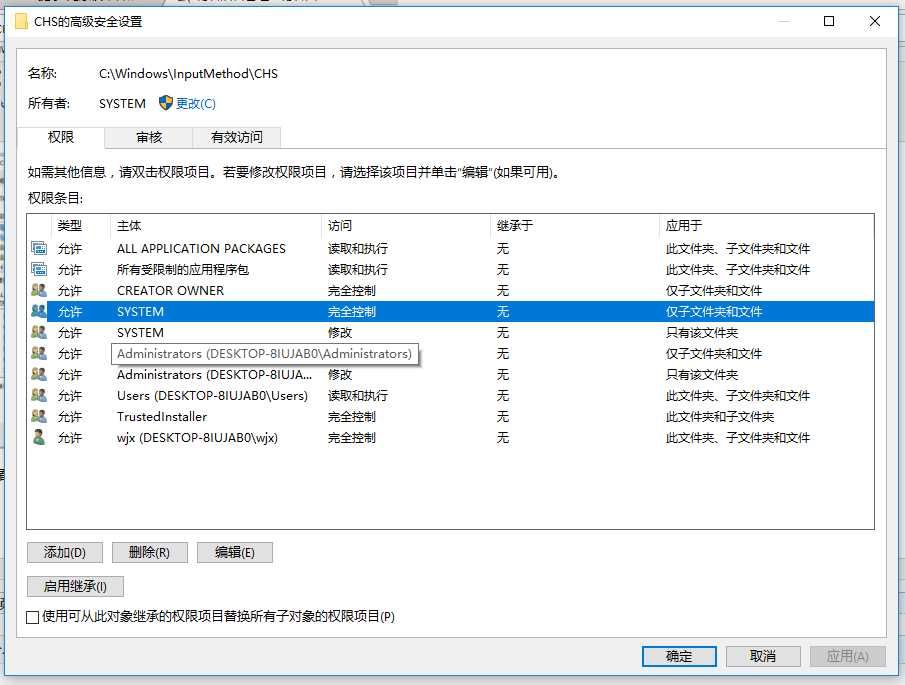Select the TrustedInstaller entry

point(450,417)
